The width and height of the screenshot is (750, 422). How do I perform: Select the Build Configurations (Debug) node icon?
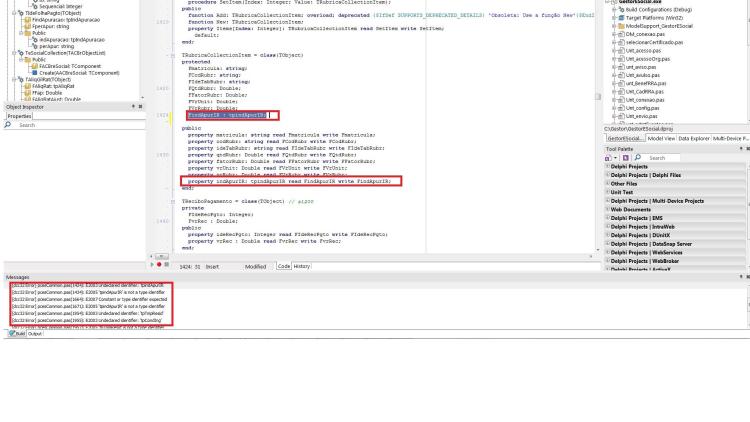[x=621, y=10]
